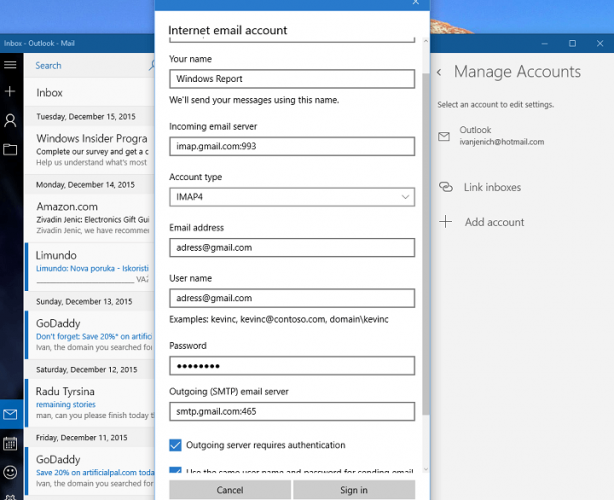Open the accounts person icon in sidebar

10,120
